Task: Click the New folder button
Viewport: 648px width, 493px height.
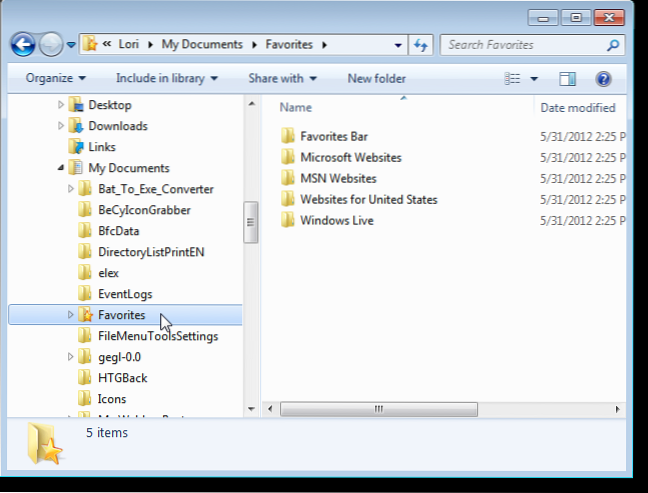Action: click(x=376, y=78)
